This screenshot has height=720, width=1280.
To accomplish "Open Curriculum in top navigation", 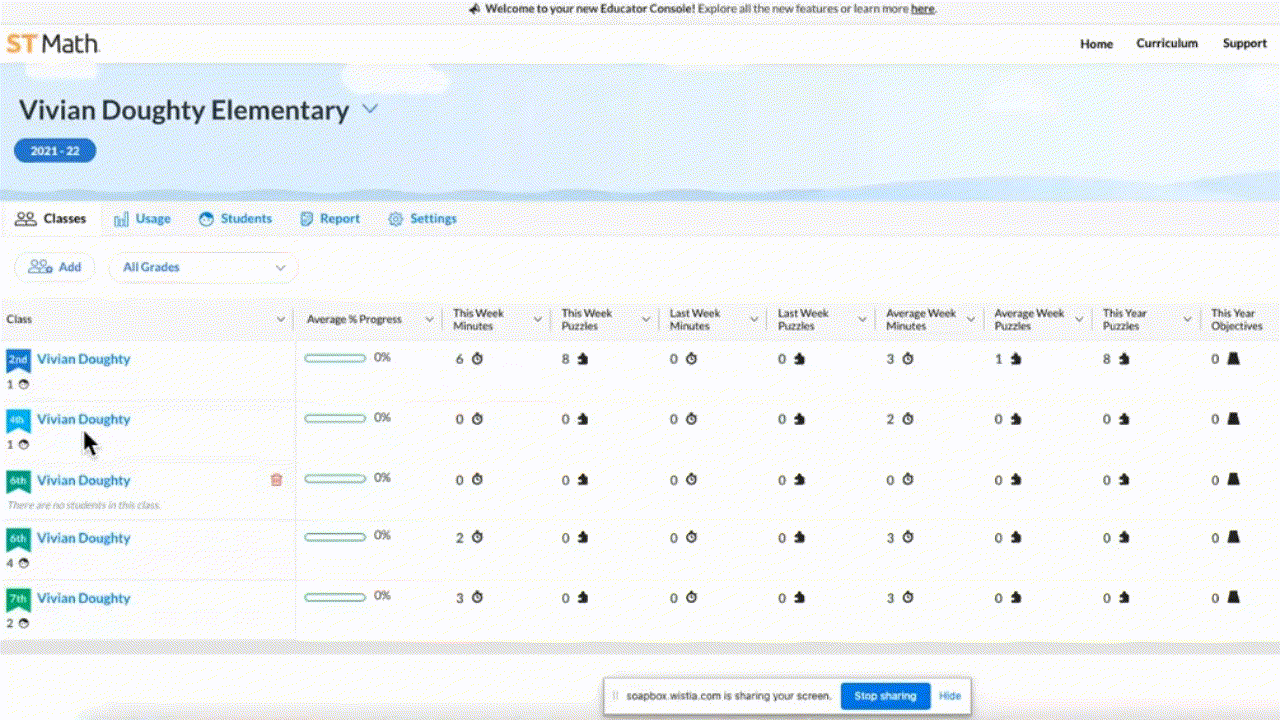I will click(1167, 44).
